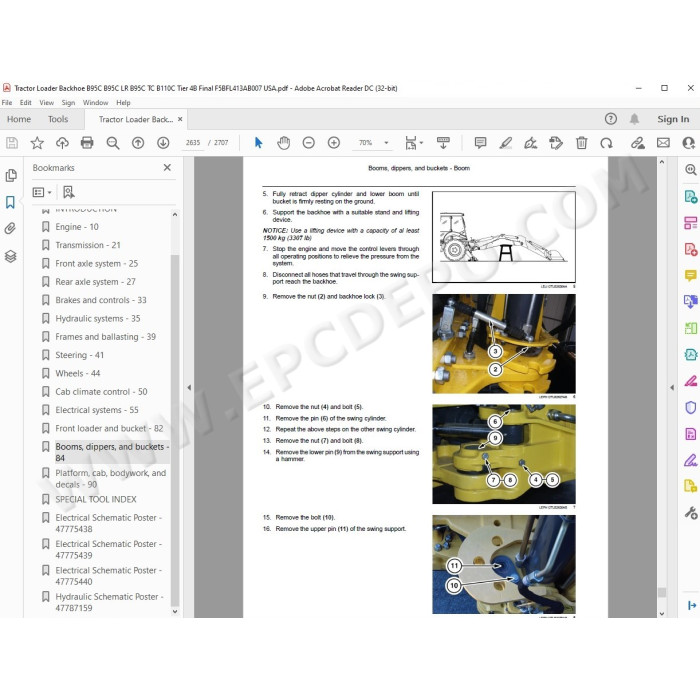Open Find text magnifier tool
The width and height of the screenshot is (700, 700).
(112, 143)
